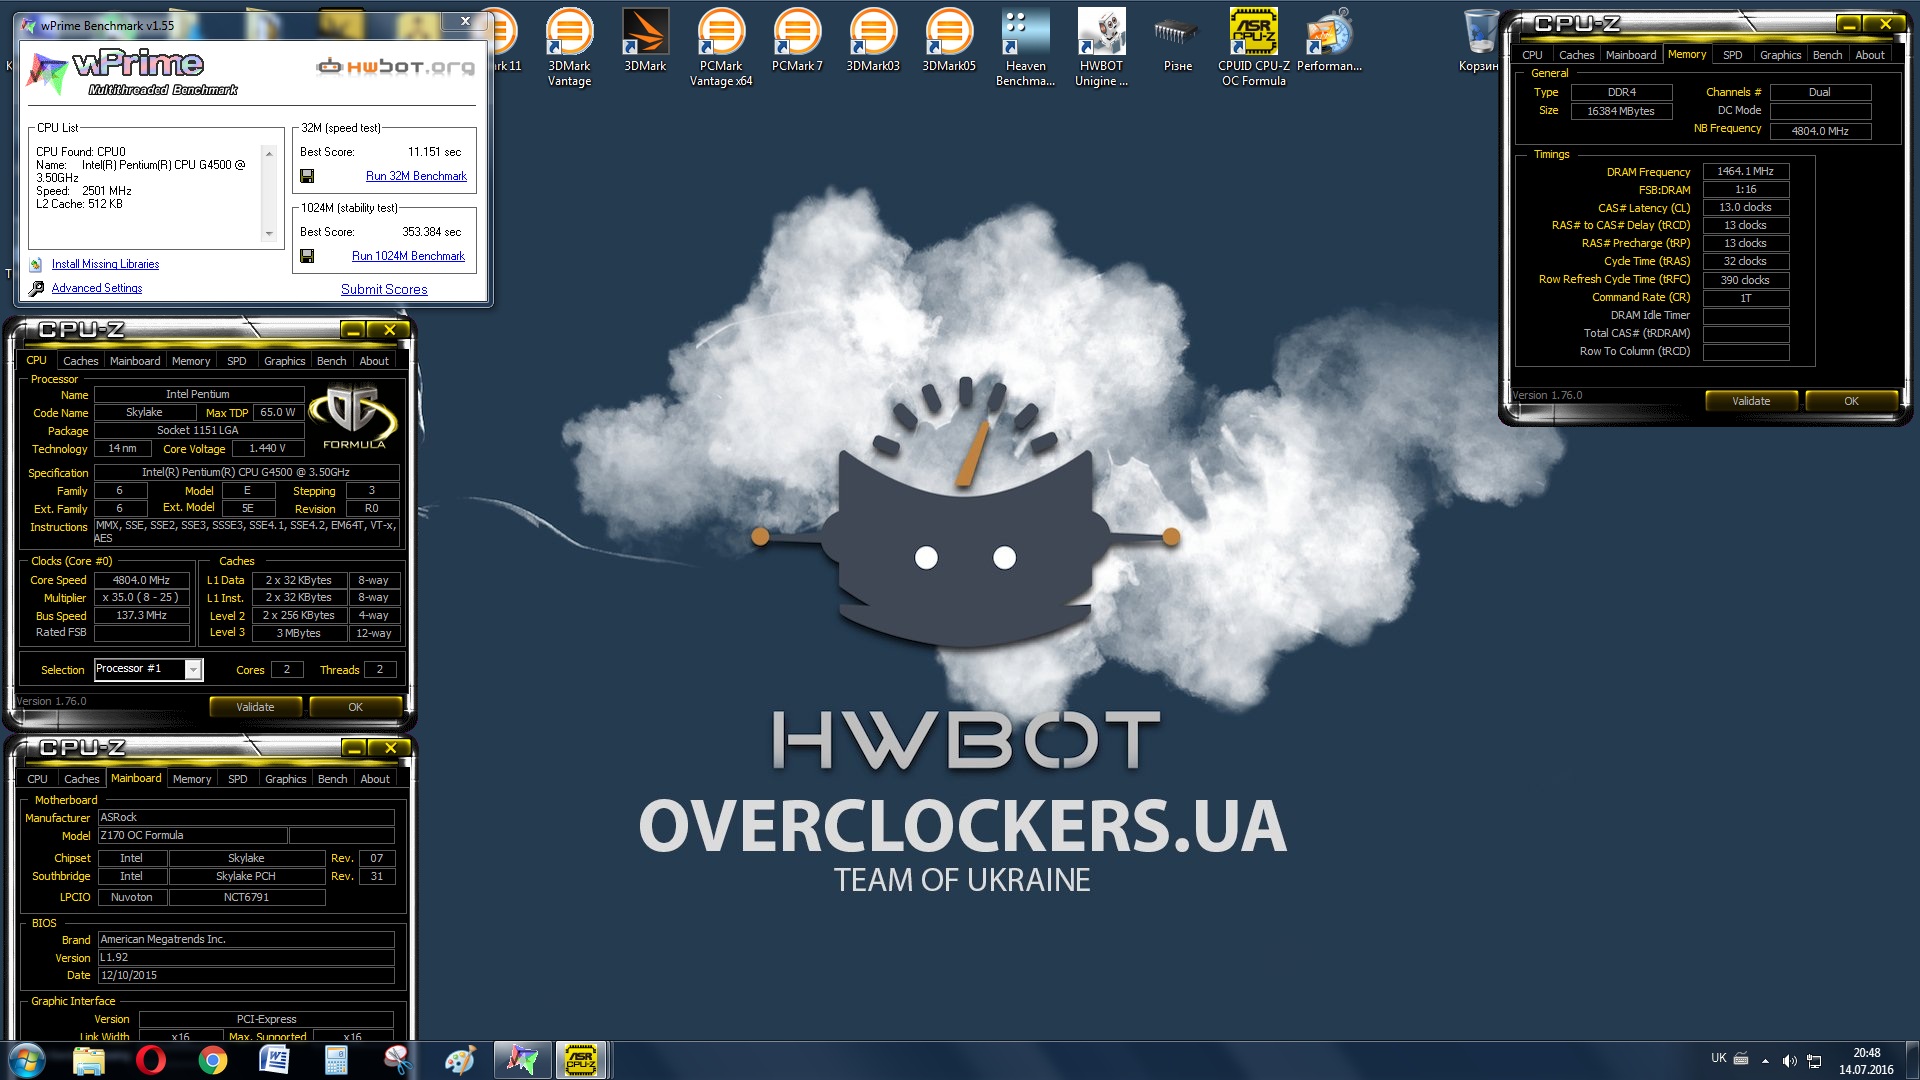Click the save icon beside the 32M score
The image size is (1920, 1080).
click(307, 176)
